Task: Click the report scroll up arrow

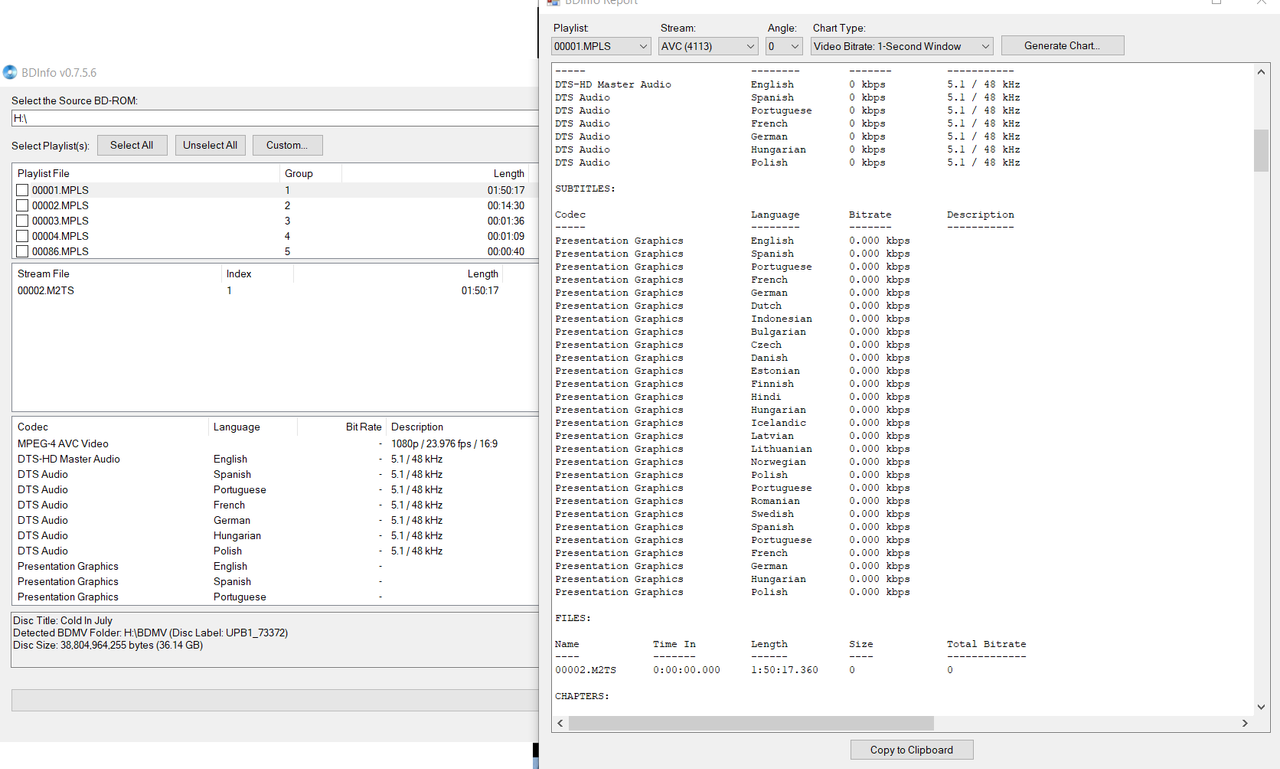Action: pos(1260,73)
